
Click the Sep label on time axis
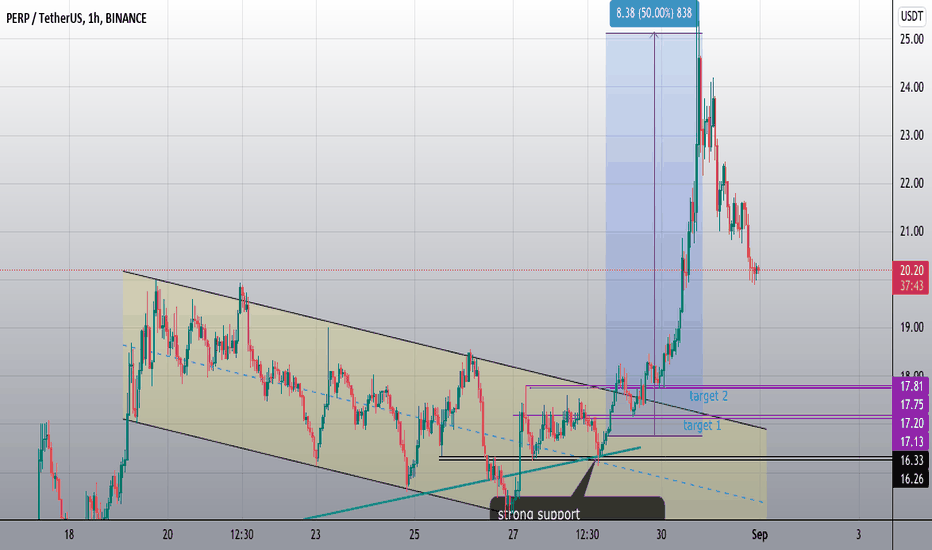click(760, 535)
